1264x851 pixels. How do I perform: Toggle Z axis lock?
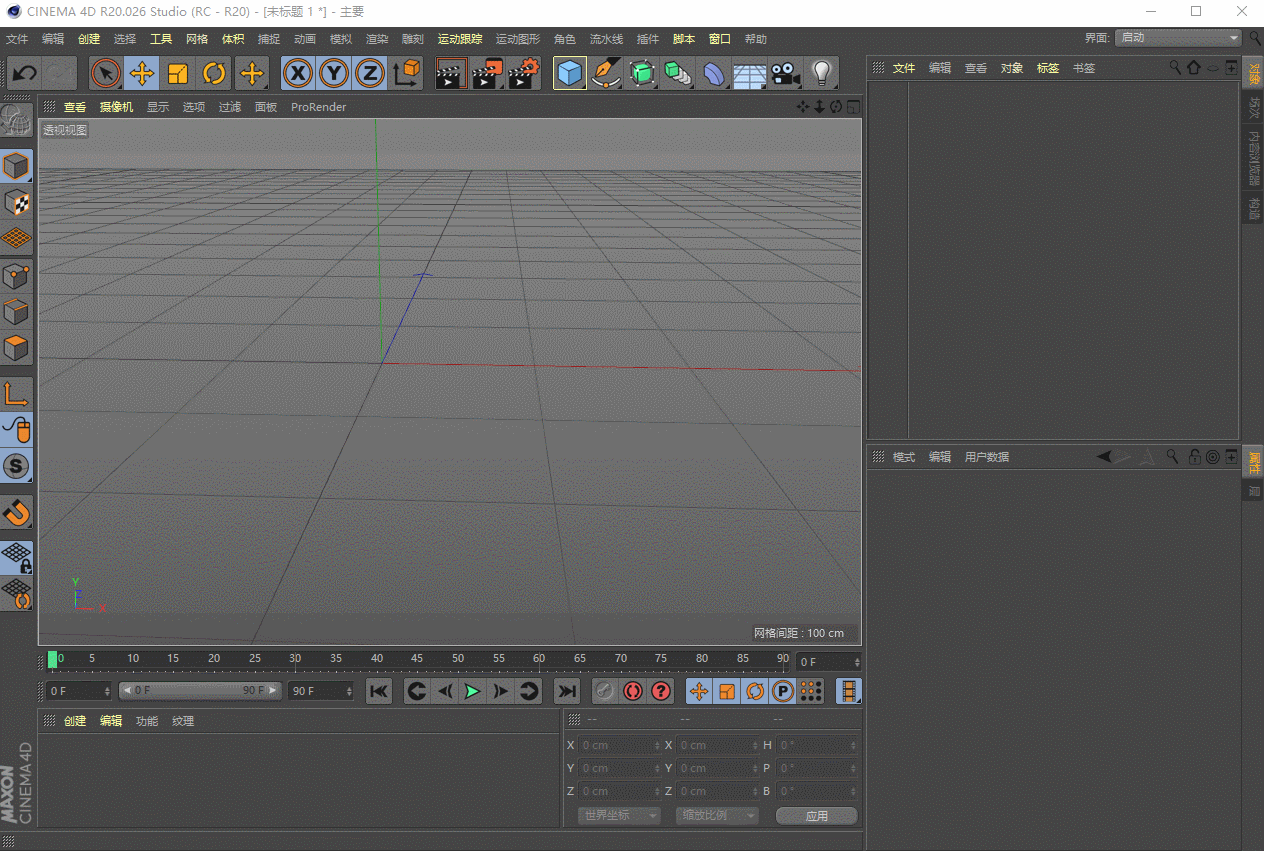pos(370,74)
